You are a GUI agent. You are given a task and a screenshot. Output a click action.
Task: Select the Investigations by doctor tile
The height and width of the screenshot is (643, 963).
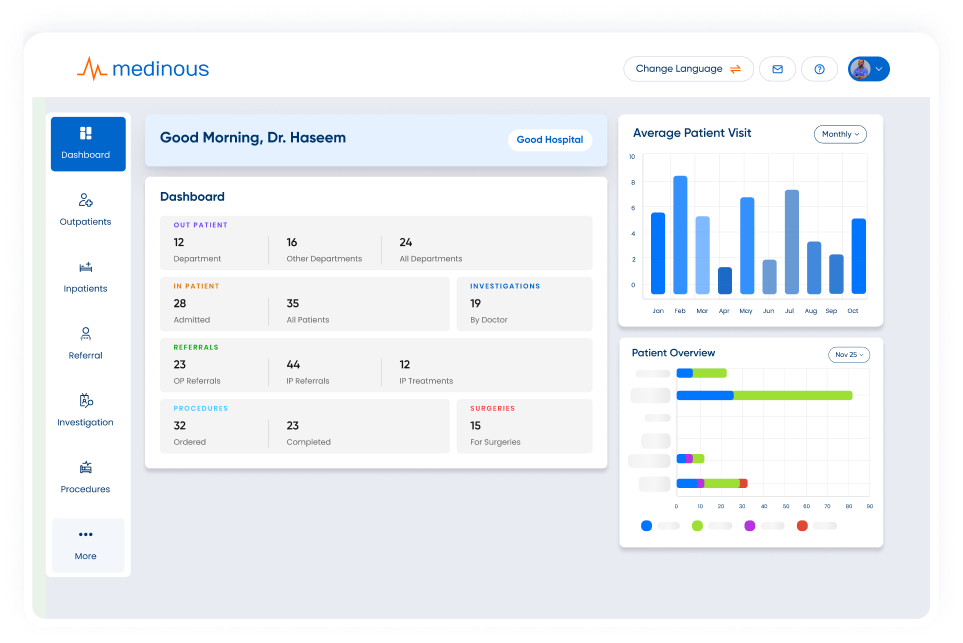click(x=524, y=304)
